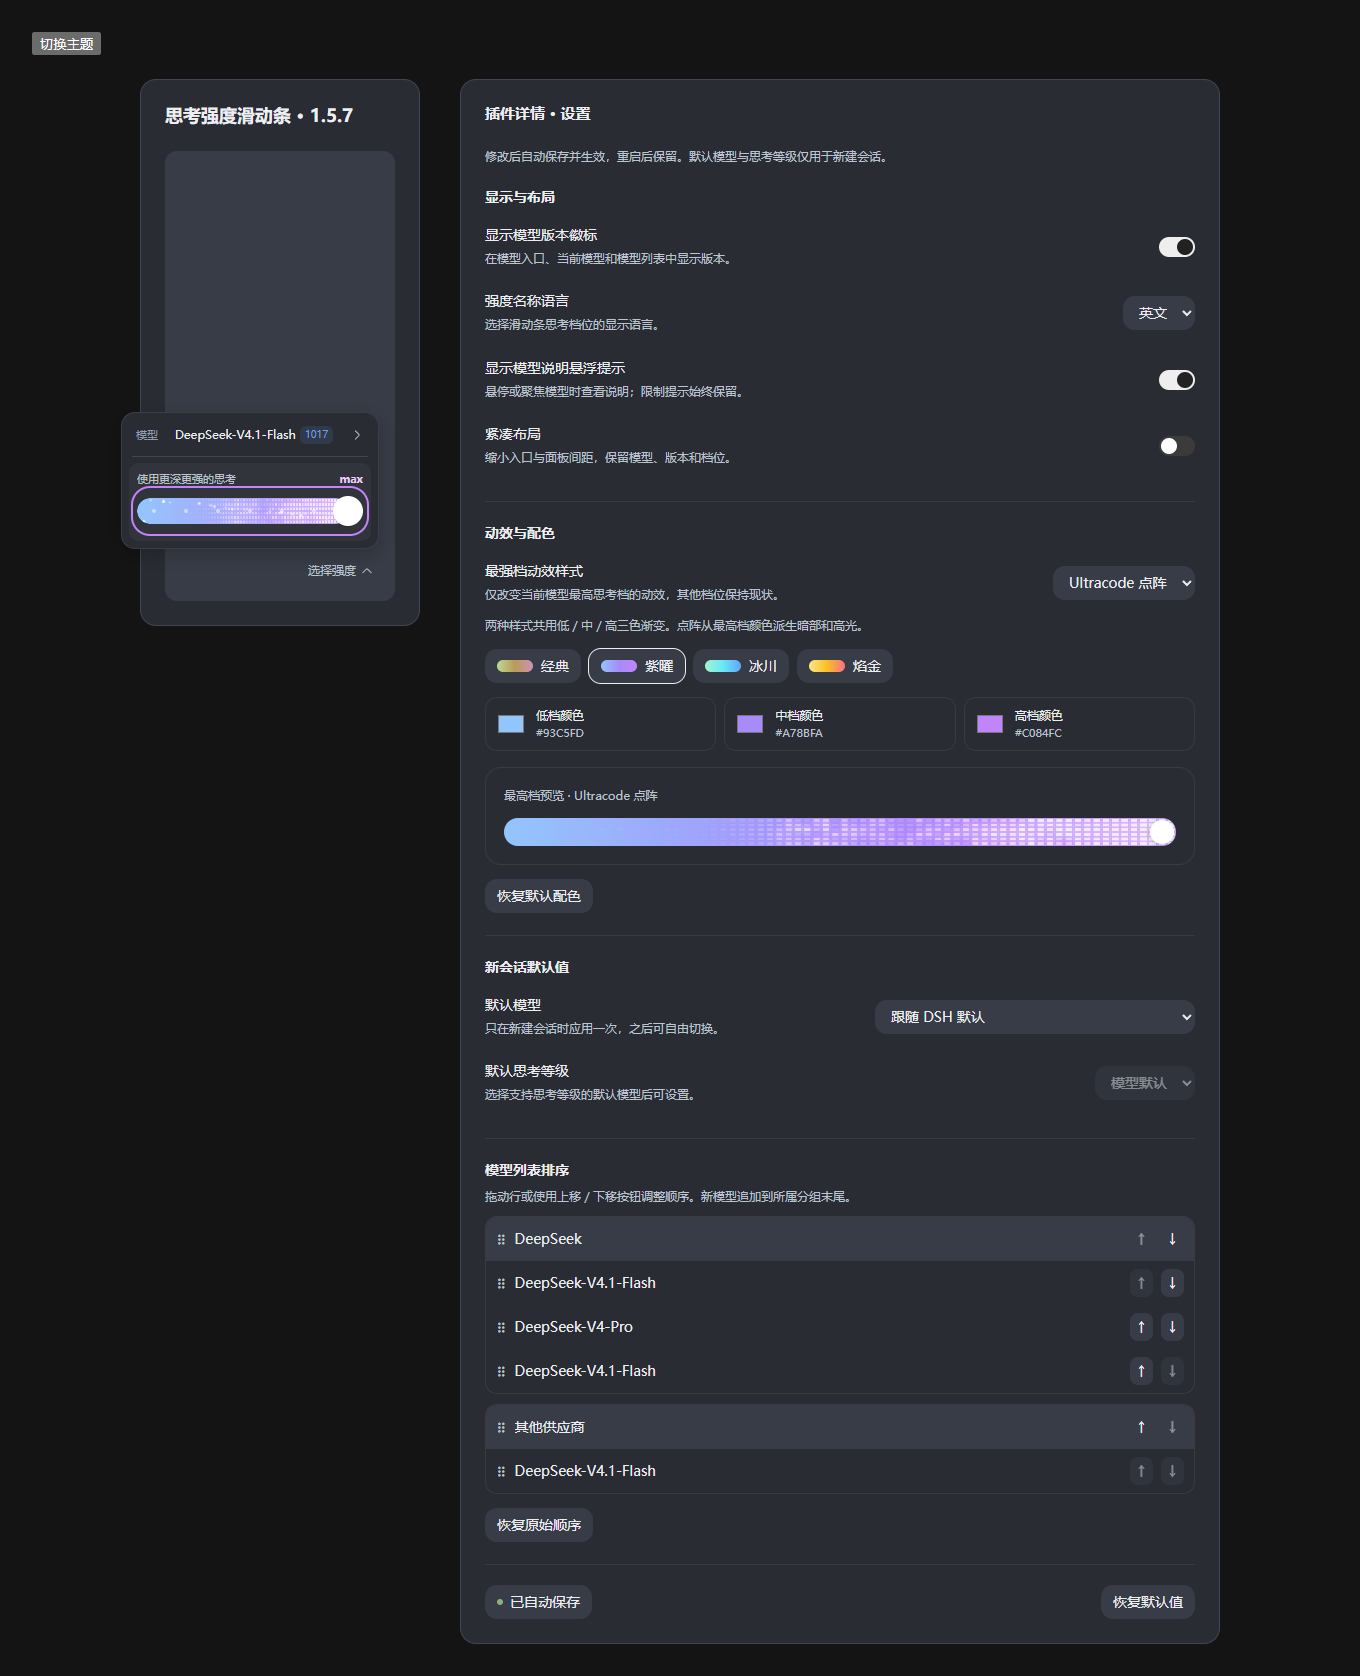Select the 经典 color preset
This screenshot has height=1676, width=1360.
coord(533,666)
